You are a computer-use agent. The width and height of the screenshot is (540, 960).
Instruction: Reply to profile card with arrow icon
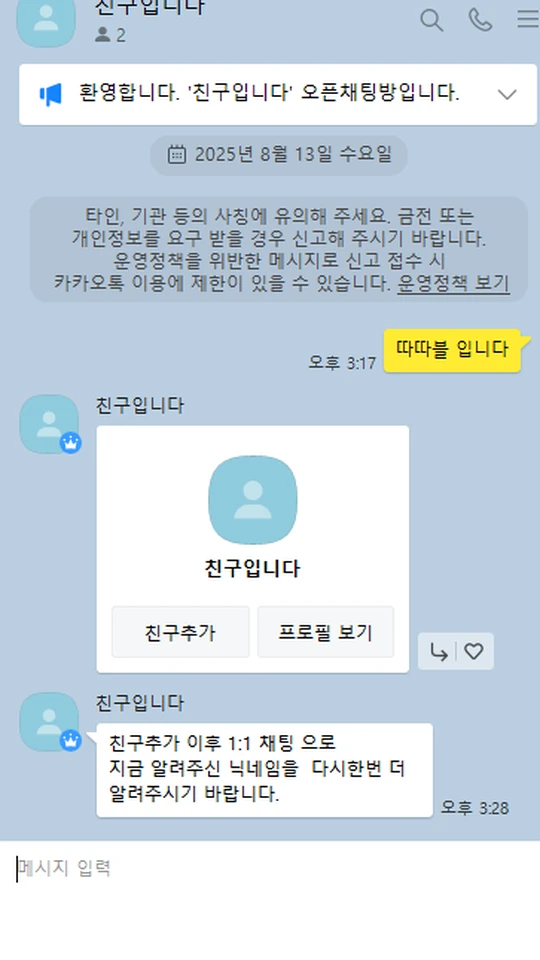click(x=439, y=652)
